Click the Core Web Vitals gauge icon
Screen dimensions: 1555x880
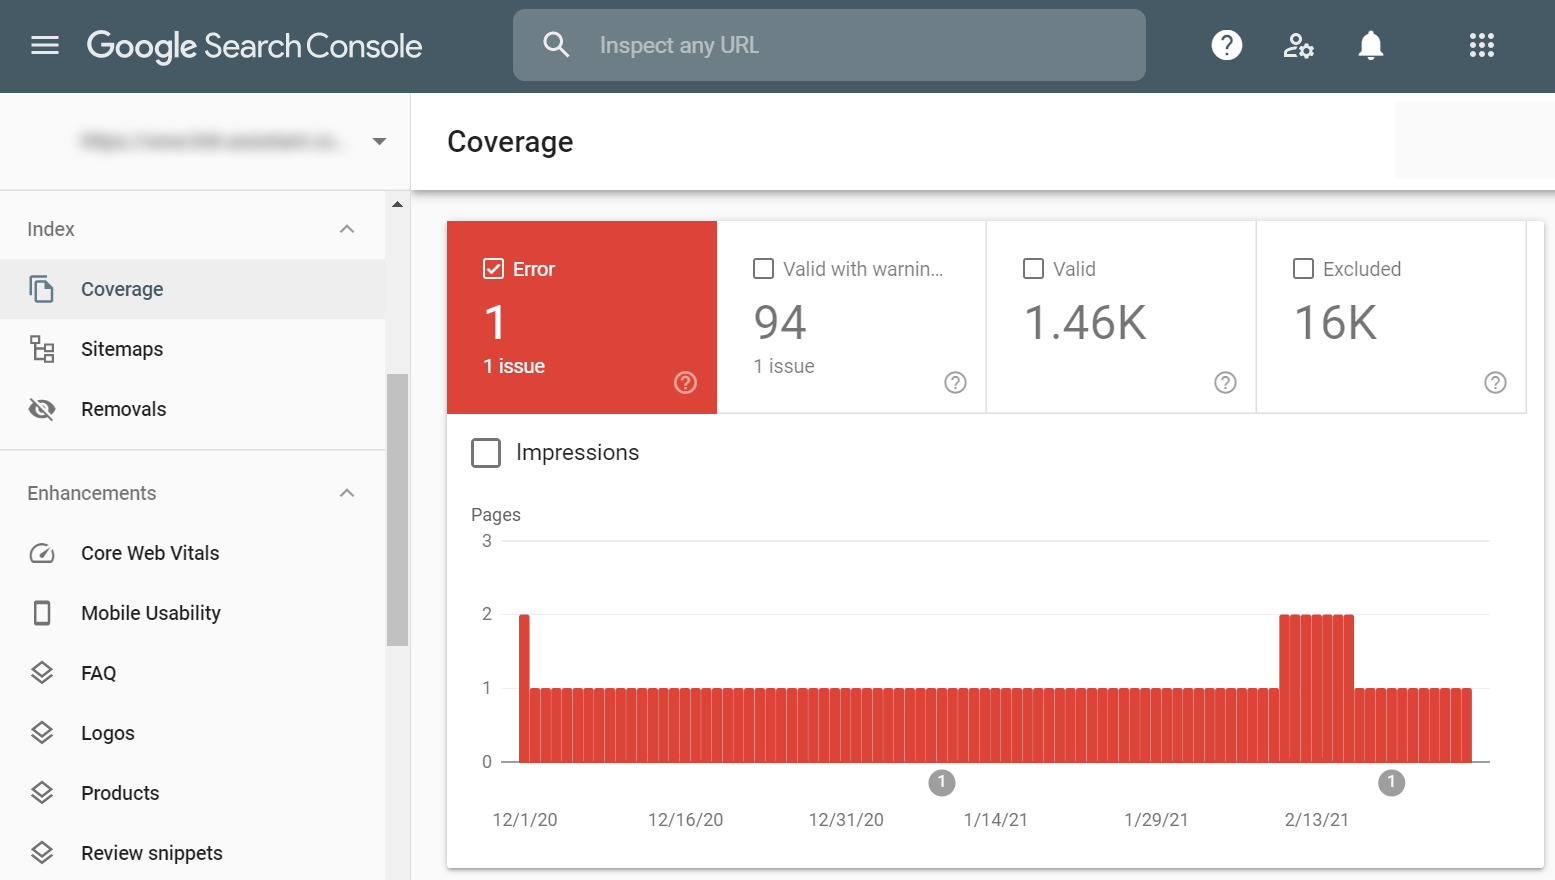point(42,553)
